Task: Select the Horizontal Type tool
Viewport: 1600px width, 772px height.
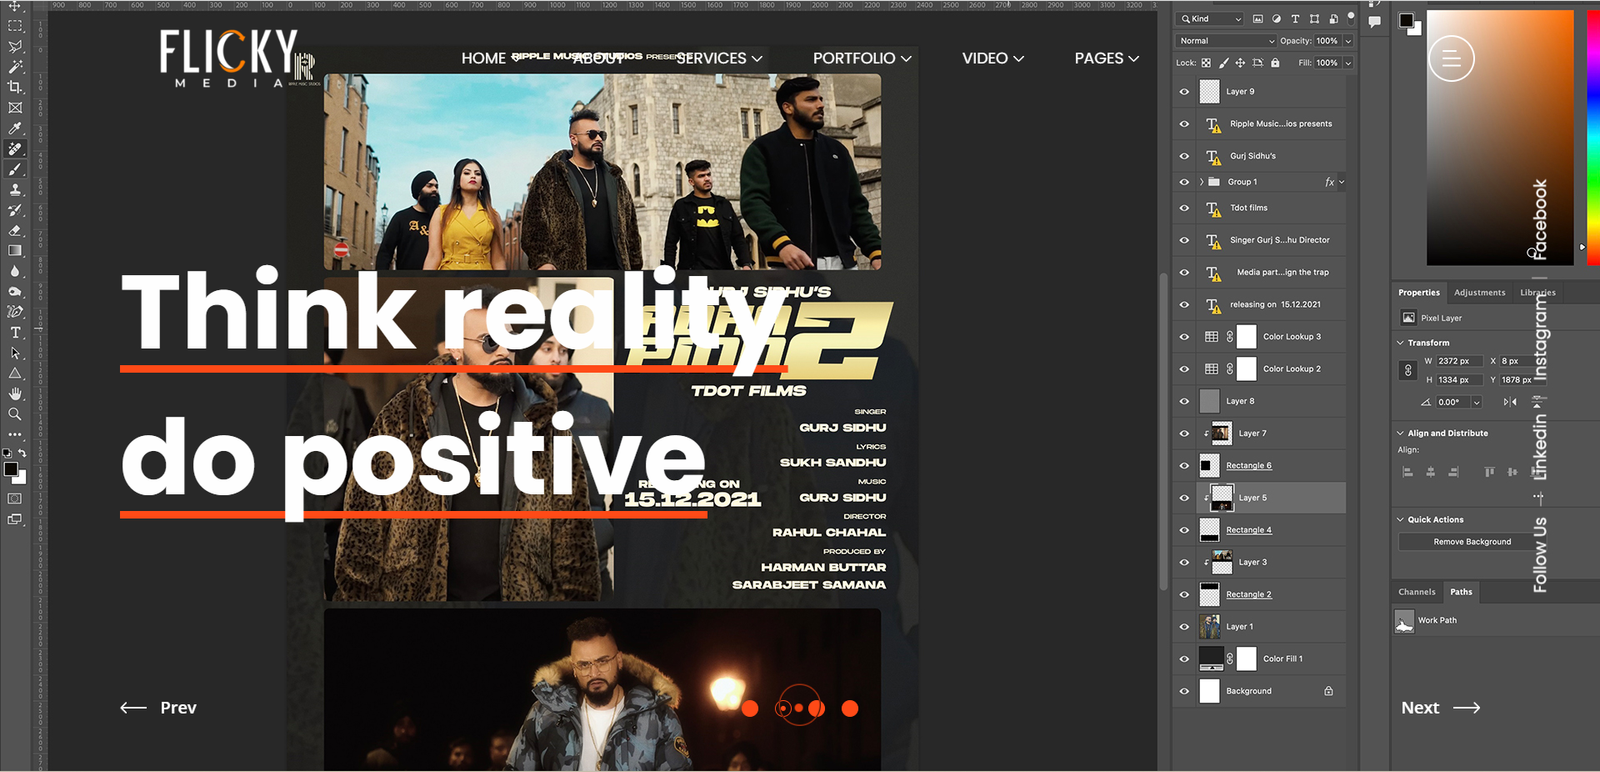Action: pos(15,332)
